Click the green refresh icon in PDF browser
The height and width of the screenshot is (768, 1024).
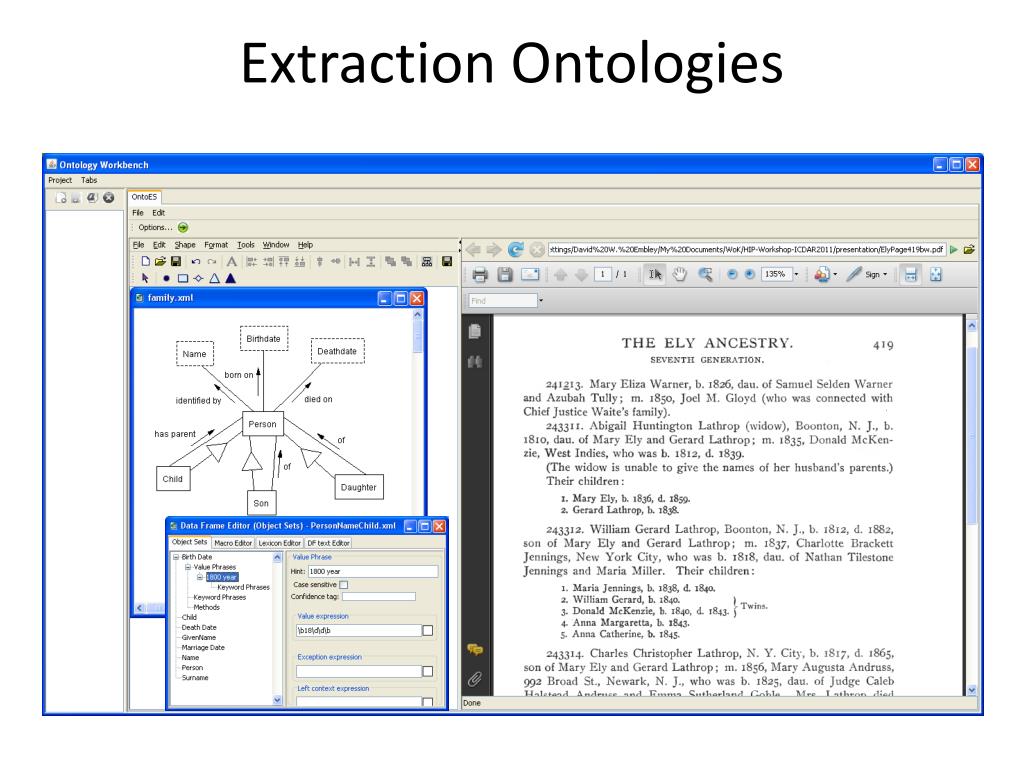516,249
